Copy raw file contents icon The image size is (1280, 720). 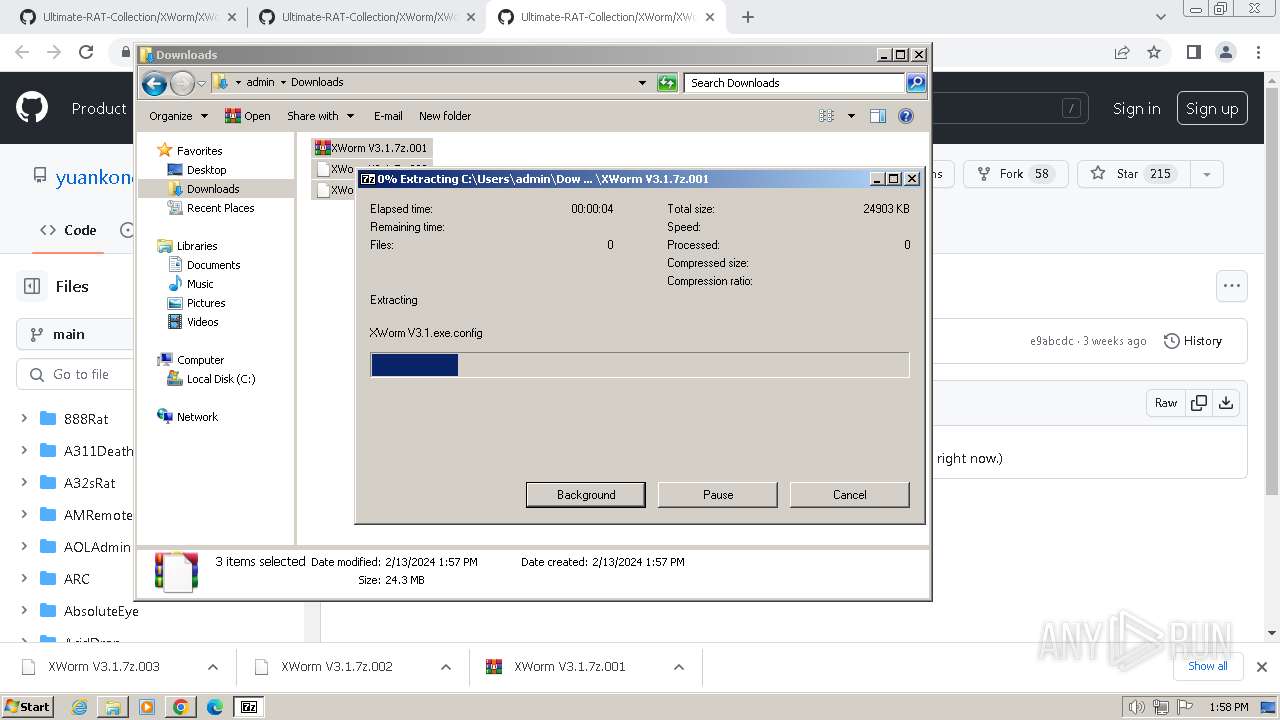point(1199,403)
